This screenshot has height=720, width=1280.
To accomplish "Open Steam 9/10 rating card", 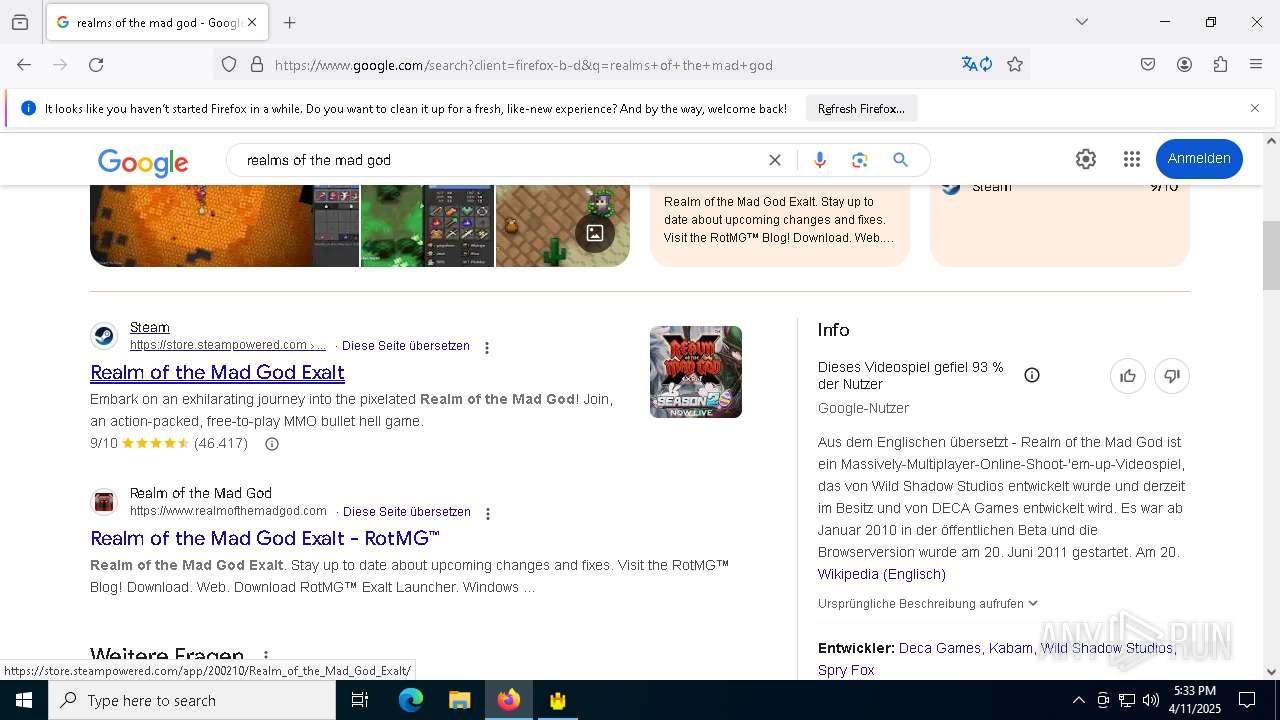I will tap(1060, 226).
